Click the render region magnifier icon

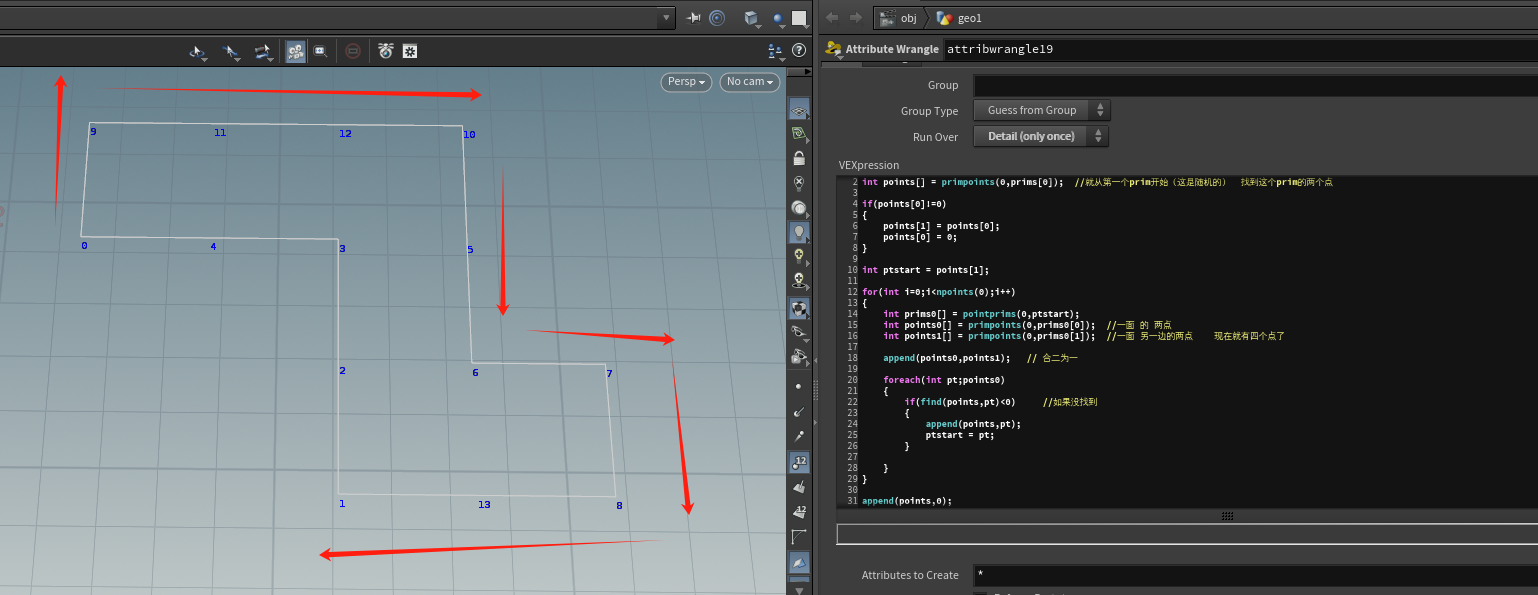pos(320,51)
